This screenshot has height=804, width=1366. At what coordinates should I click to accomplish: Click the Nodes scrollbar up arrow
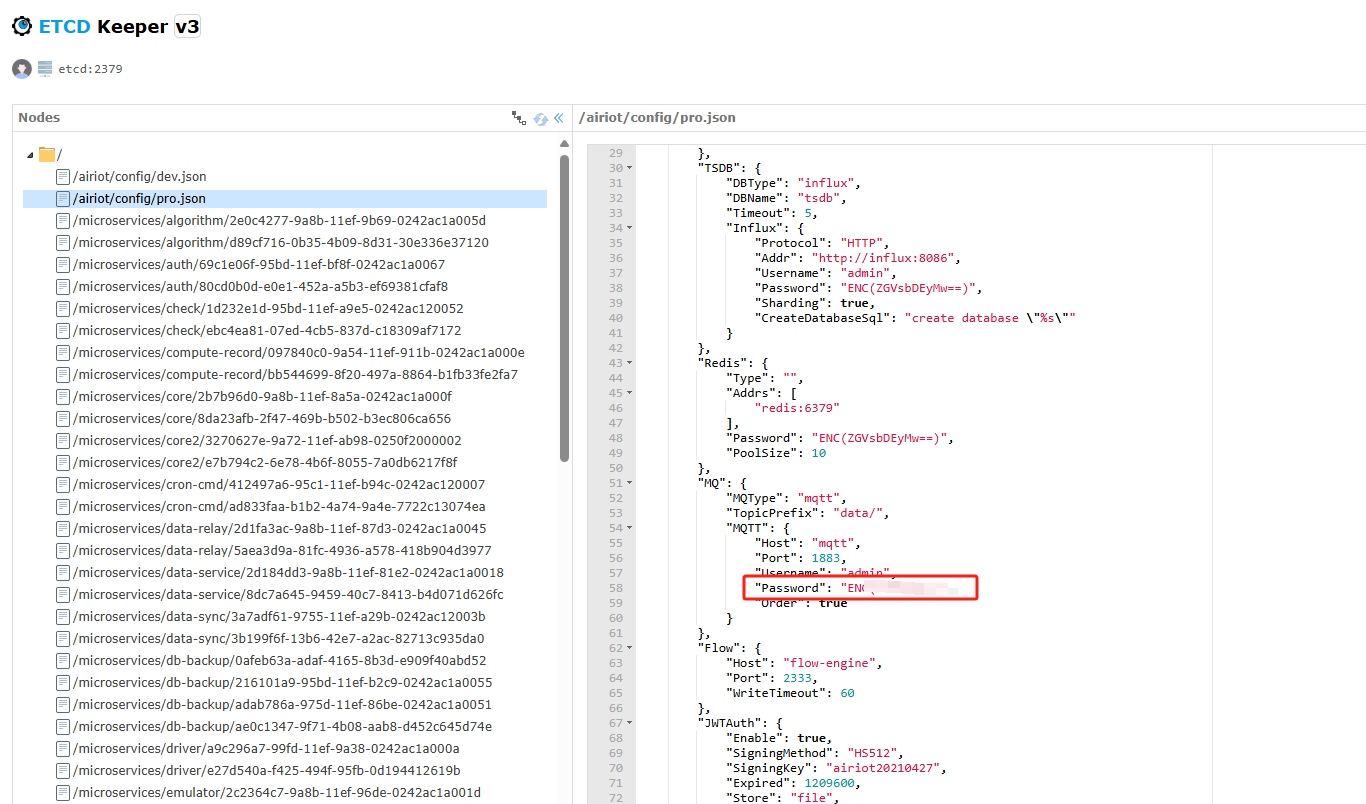[x=565, y=146]
